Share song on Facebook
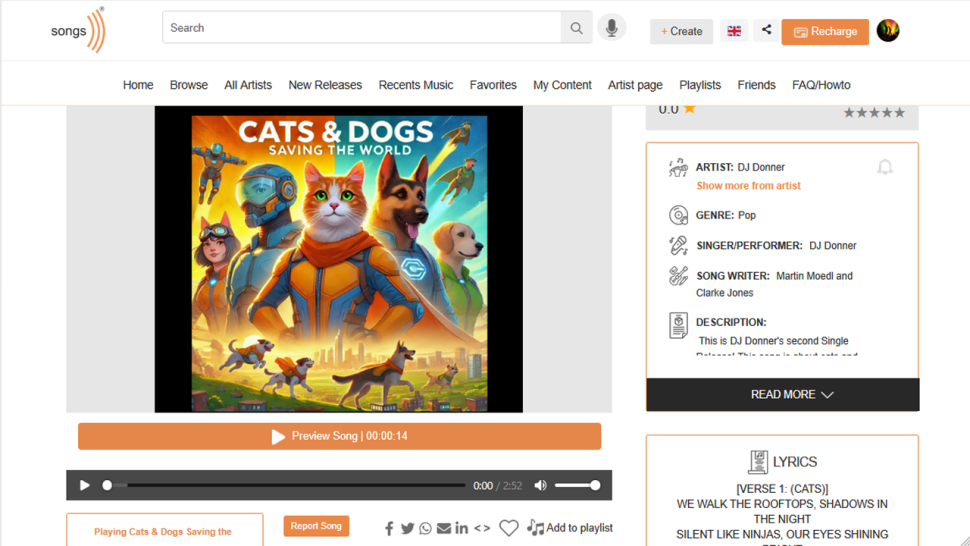 [389, 528]
